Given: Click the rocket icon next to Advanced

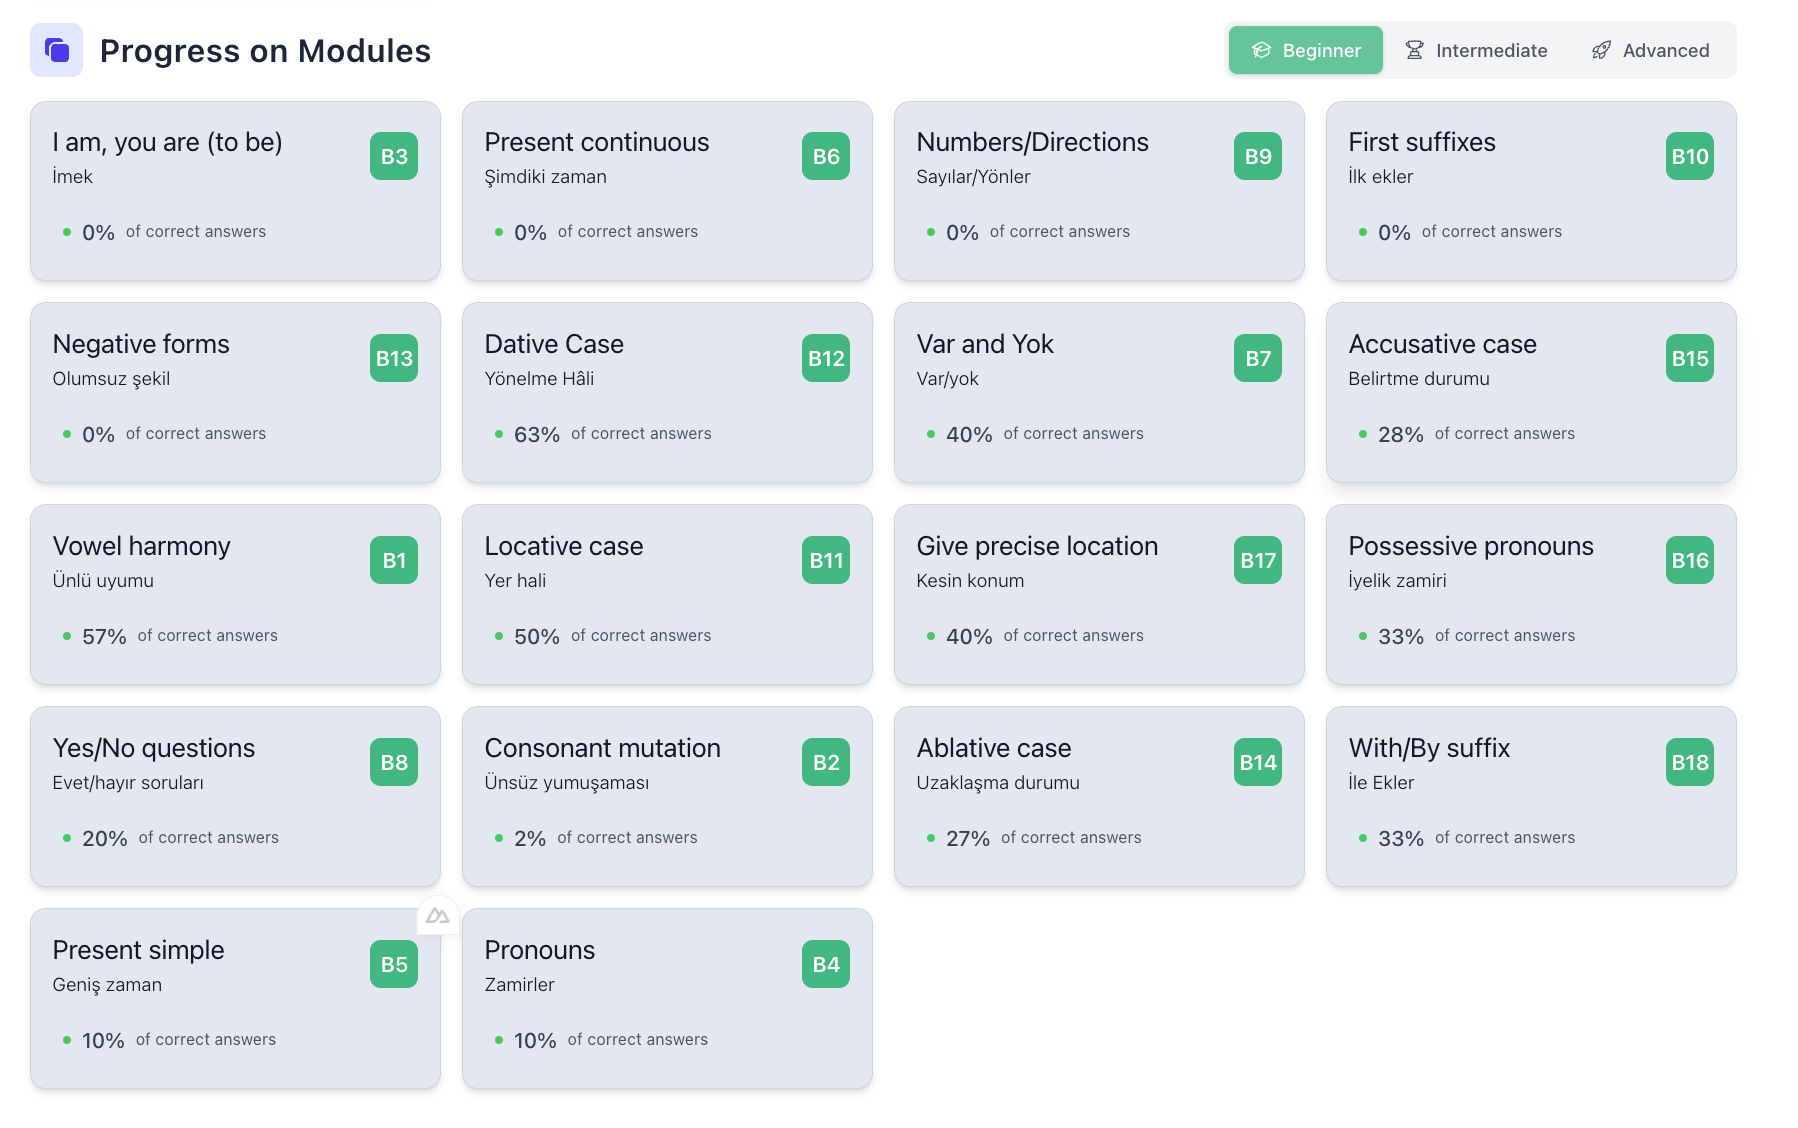Looking at the screenshot, I should [x=1602, y=50].
